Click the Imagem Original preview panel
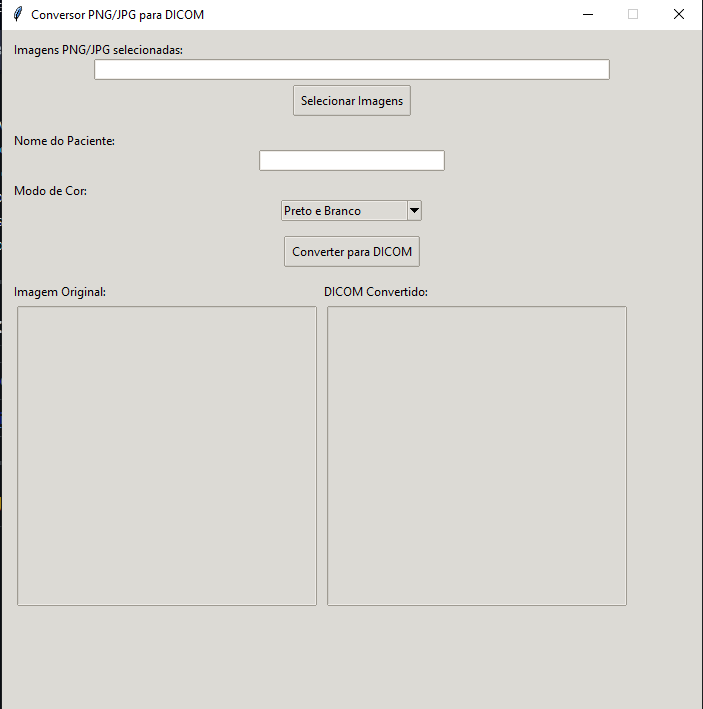Viewport: 703px width, 709px height. (x=167, y=456)
